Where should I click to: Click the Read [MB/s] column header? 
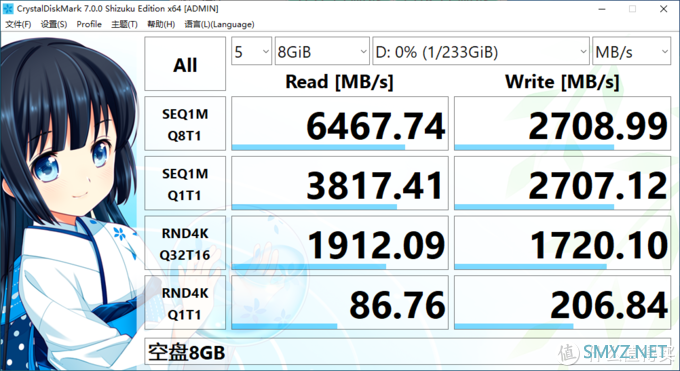[340, 82]
